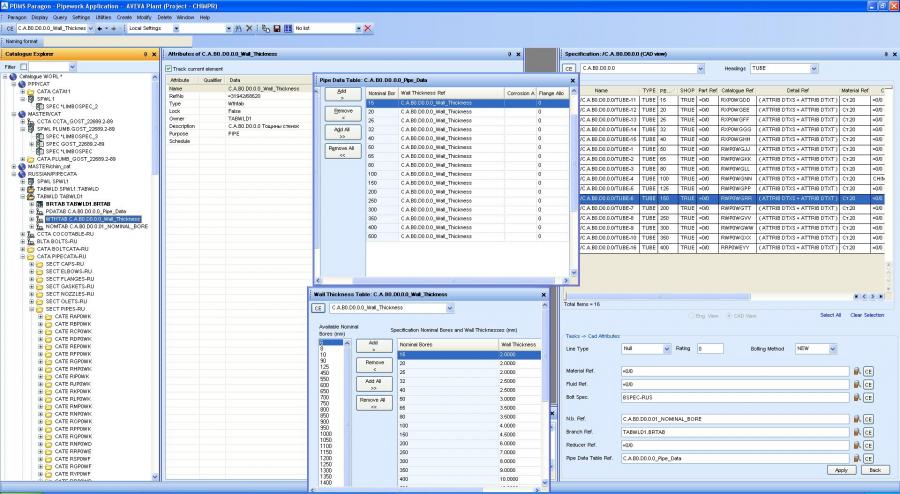The width and height of the screenshot is (900, 494).
Task: Click the CE button next to Branch Ref
Action: (868, 433)
